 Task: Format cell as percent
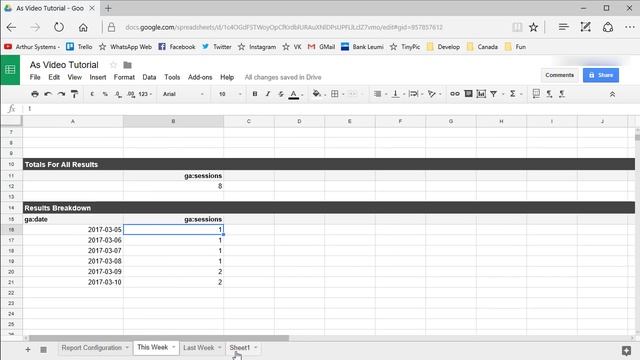coord(105,94)
